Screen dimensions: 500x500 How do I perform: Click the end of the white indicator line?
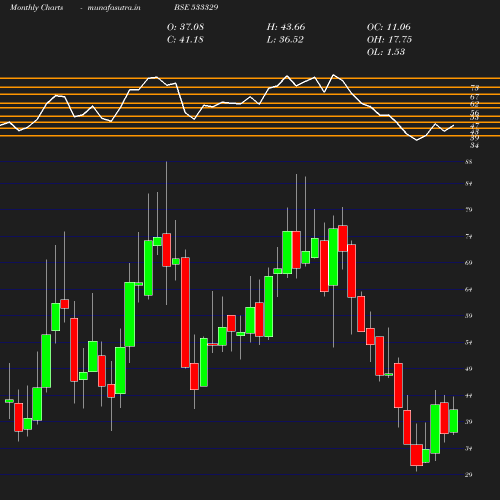[453, 126]
